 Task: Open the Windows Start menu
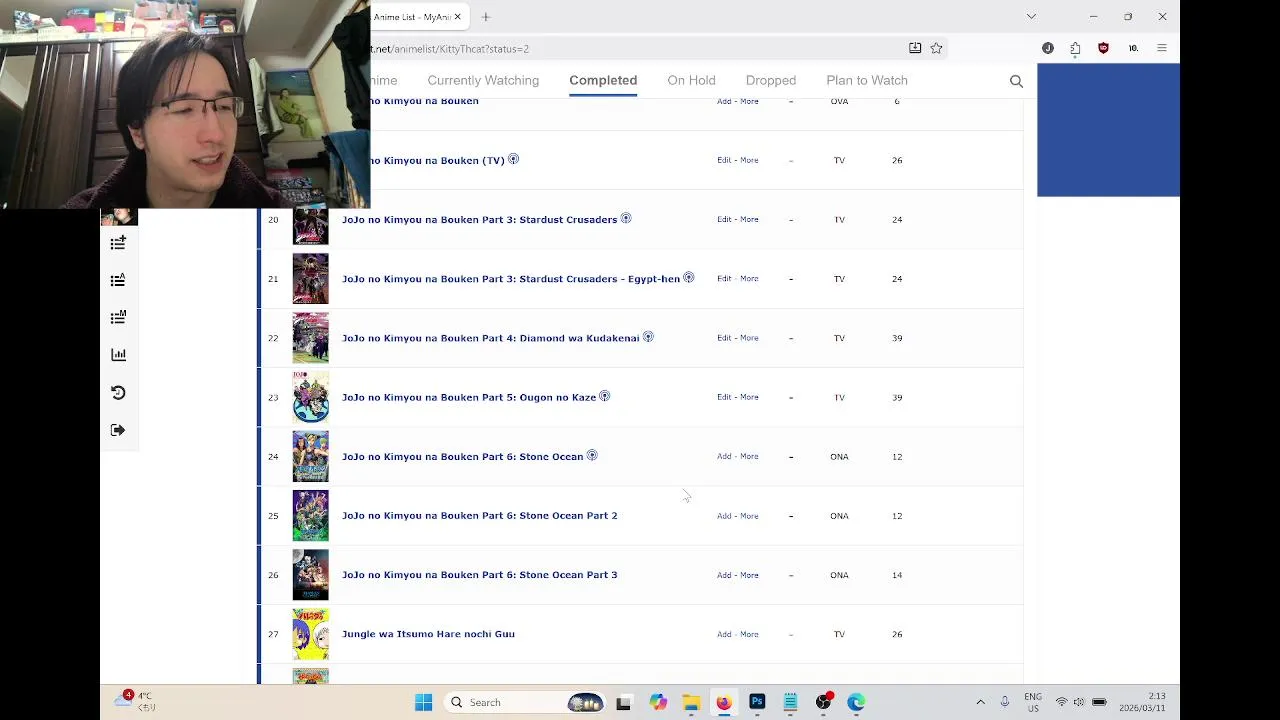[423, 702]
